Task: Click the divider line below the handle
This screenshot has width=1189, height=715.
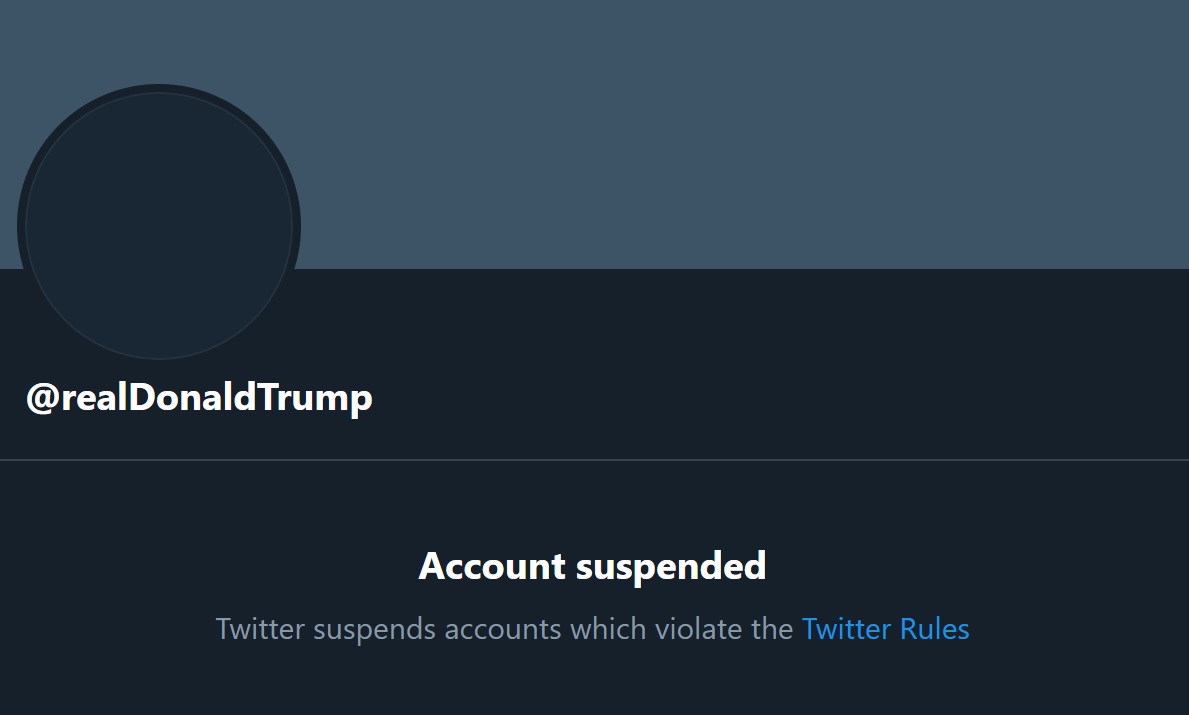Action: tap(594, 460)
